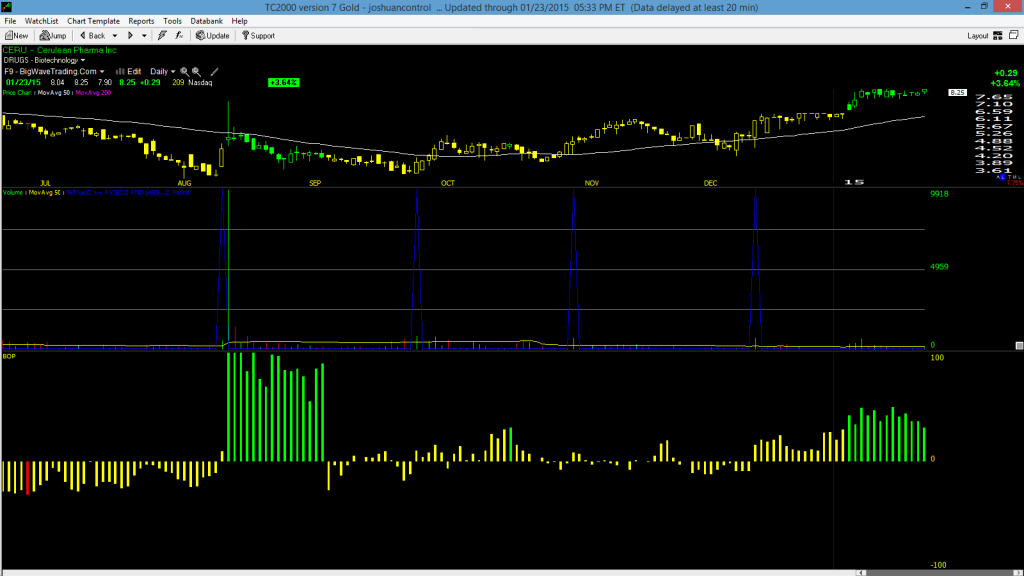This screenshot has height=576, width=1024.
Task: Open the WatchList menu
Action: point(41,21)
